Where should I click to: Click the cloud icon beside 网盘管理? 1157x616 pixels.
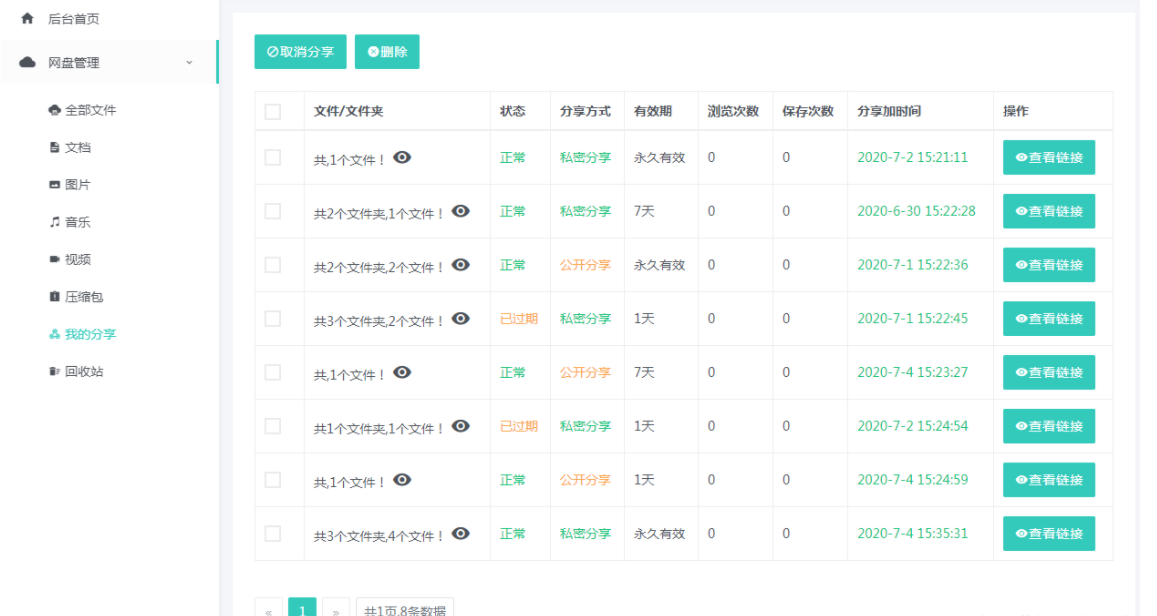27,63
